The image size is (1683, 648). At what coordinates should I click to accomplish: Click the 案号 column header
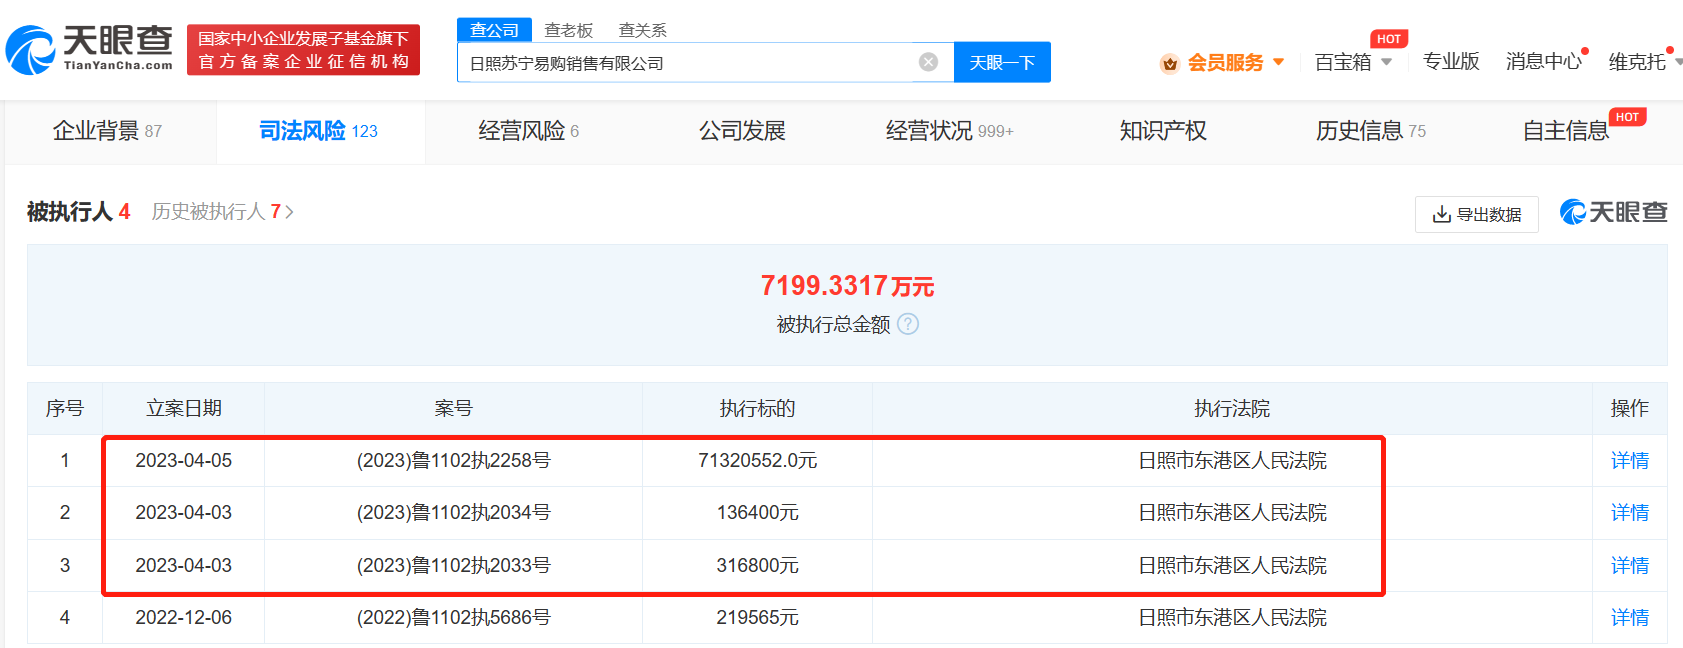pyautogui.click(x=453, y=408)
